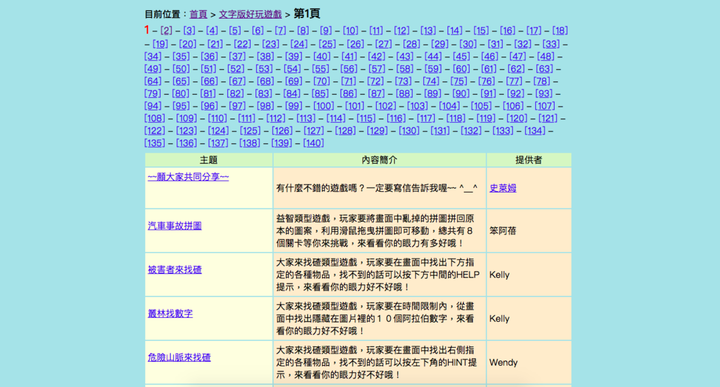Go to page [138]
Screen dimensions: 720x387
point(250,143)
